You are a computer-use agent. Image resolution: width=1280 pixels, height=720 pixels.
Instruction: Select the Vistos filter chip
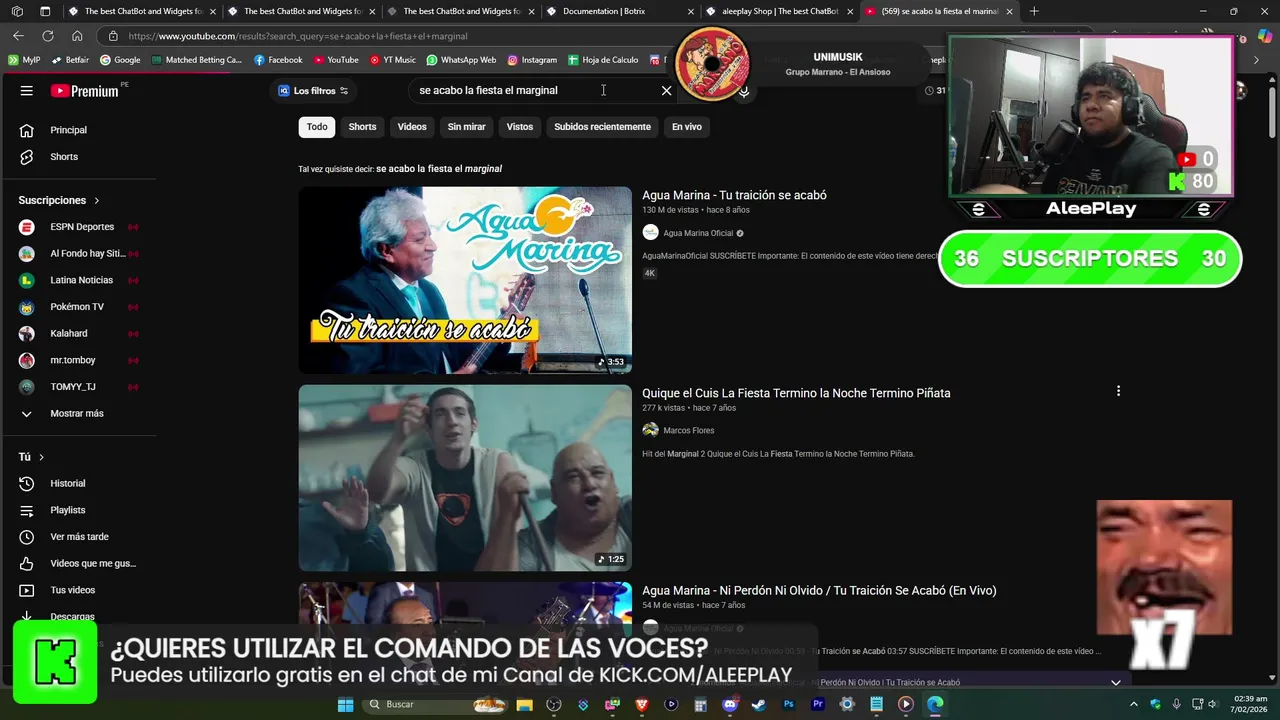coord(520,127)
